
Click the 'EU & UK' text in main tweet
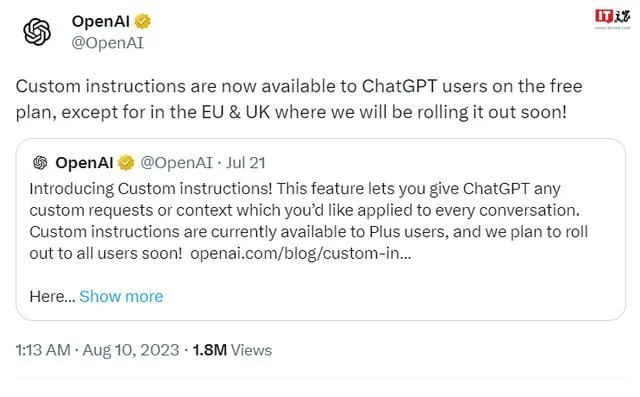[x=236, y=112]
